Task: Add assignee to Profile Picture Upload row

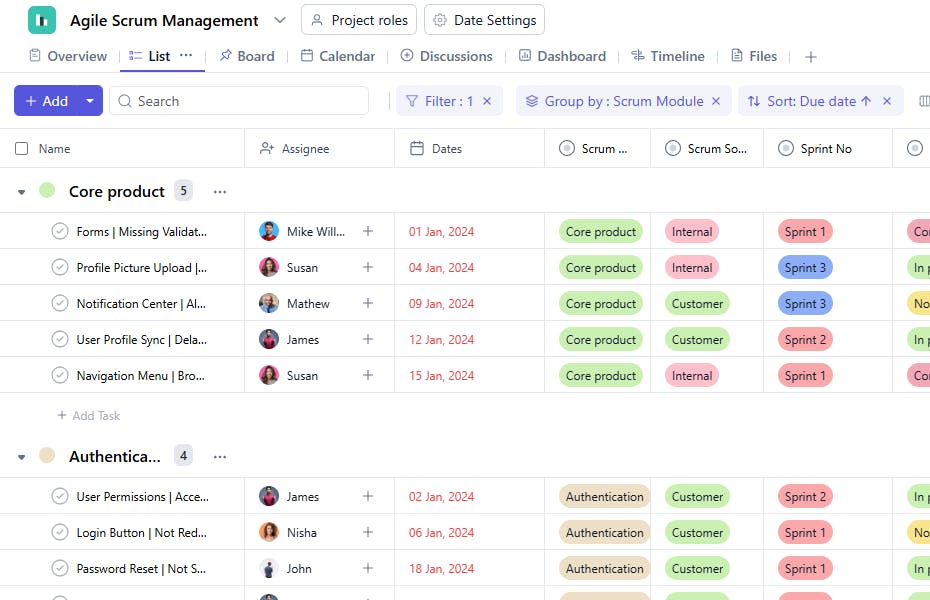Action: pyautogui.click(x=368, y=267)
